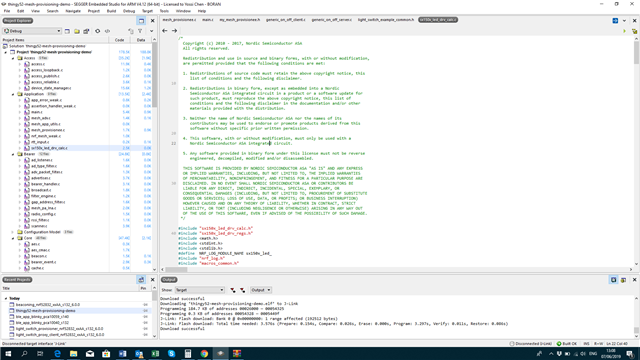Toggle the INS insert mode status indicator

[x=587, y=344]
